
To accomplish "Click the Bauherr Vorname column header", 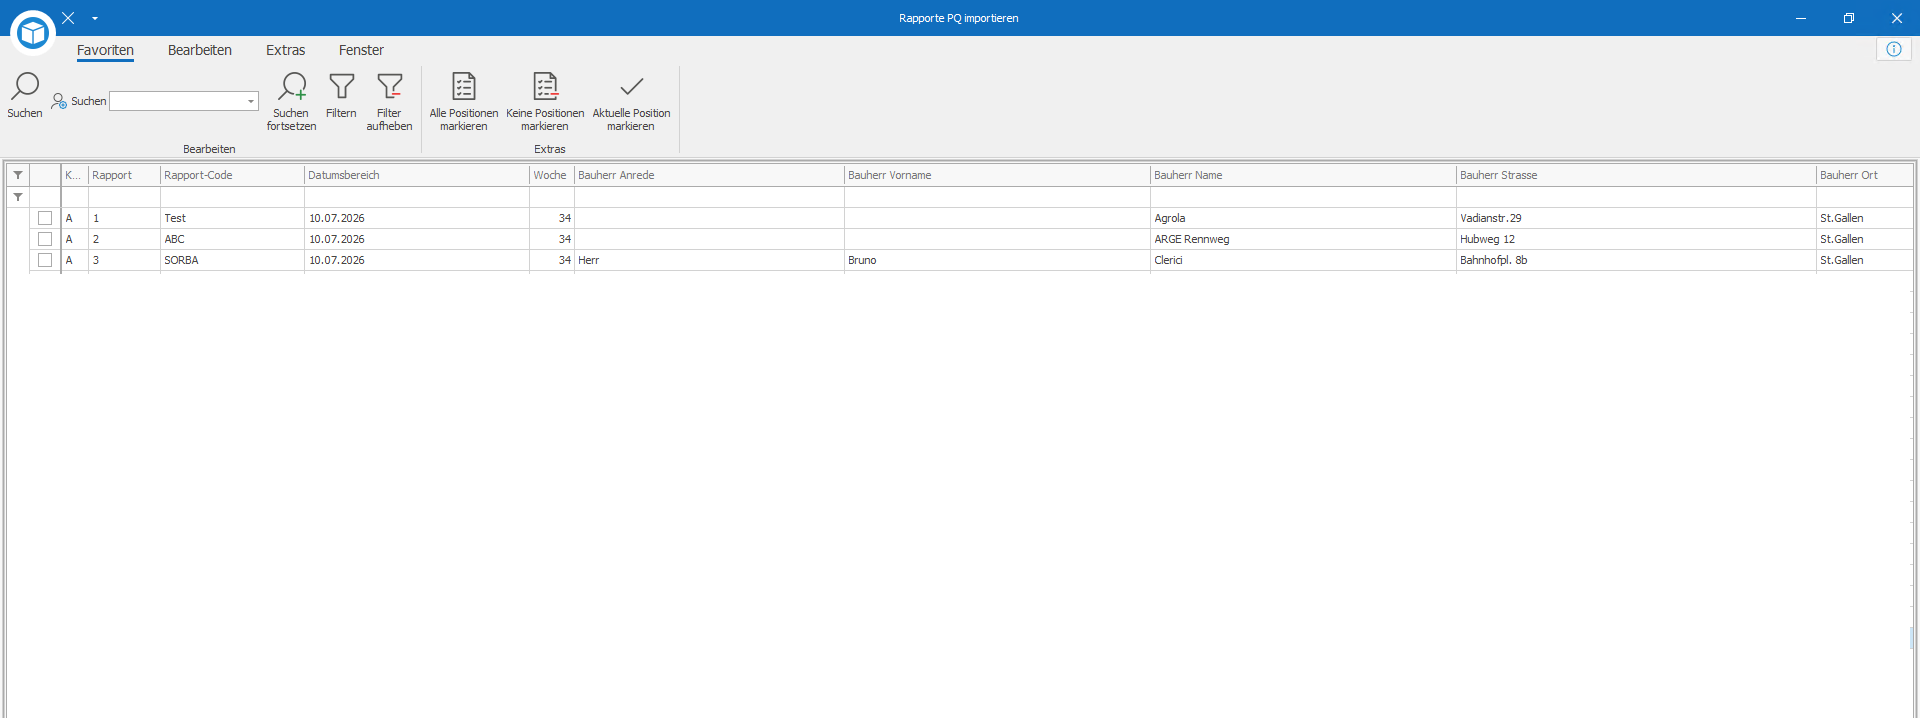I will tap(997, 175).
